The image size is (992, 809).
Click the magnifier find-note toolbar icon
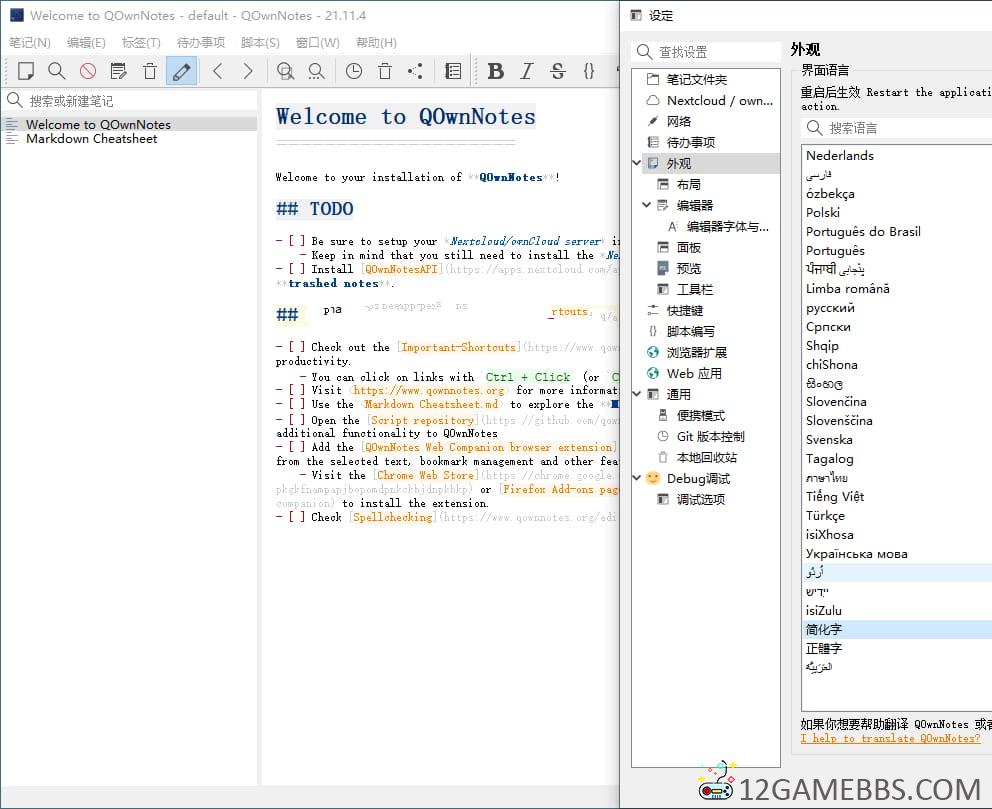point(57,71)
